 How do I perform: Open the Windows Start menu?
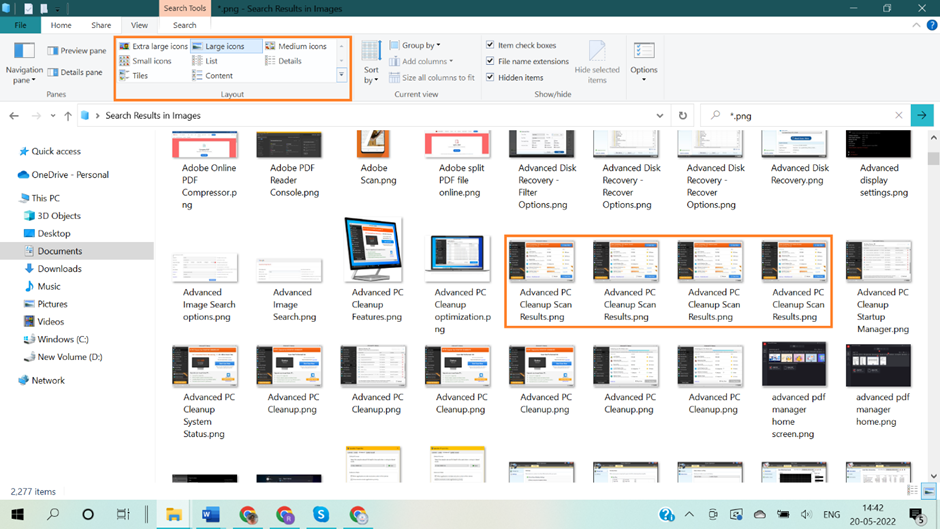(x=17, y=515)
